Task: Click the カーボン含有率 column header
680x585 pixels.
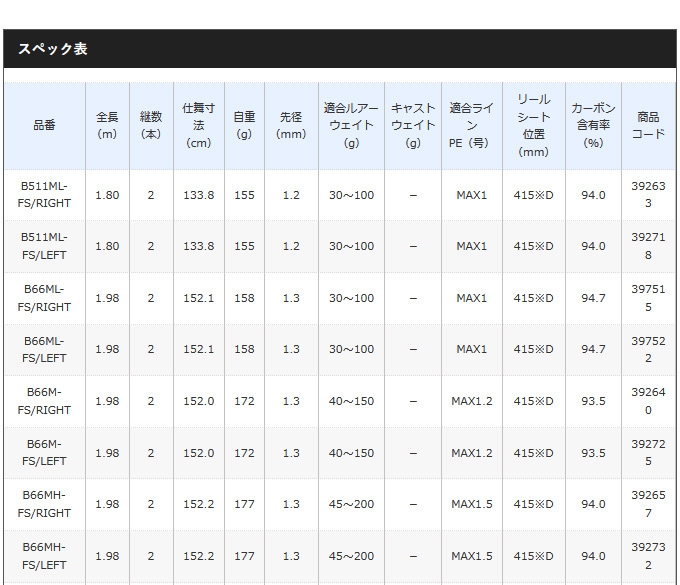Action: pyautogui.click(x=593, y=126)
